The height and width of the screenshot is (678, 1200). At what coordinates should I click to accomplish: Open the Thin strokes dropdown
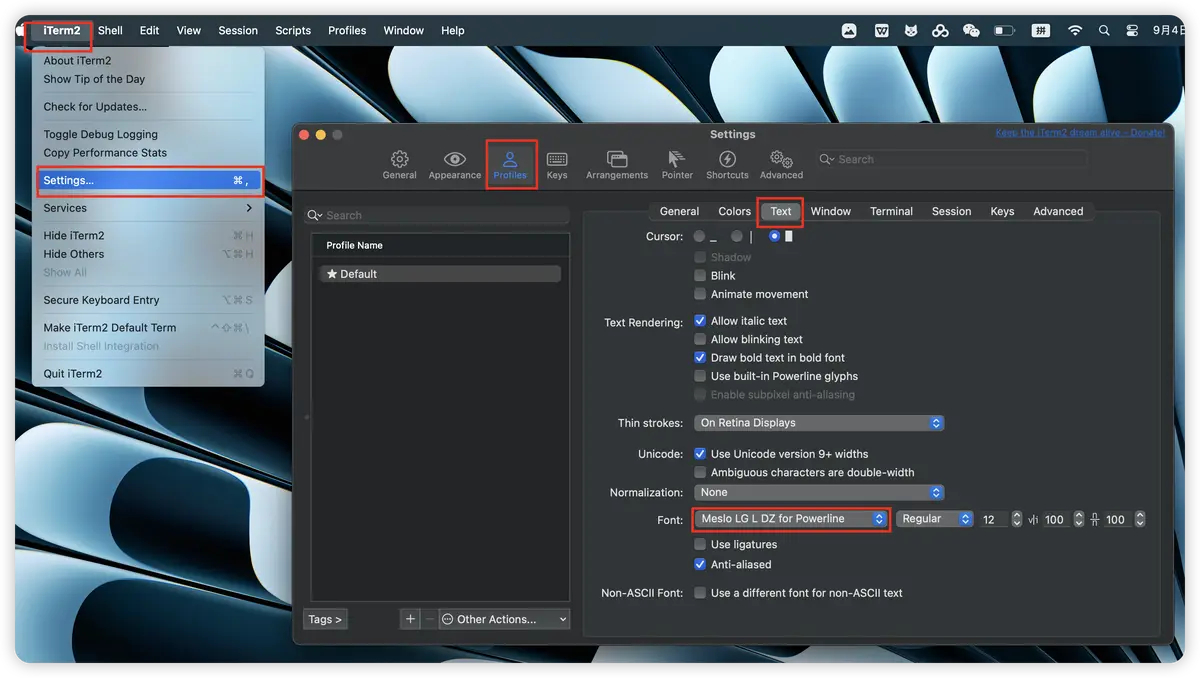pyautogui.click(x=819, y=423)
